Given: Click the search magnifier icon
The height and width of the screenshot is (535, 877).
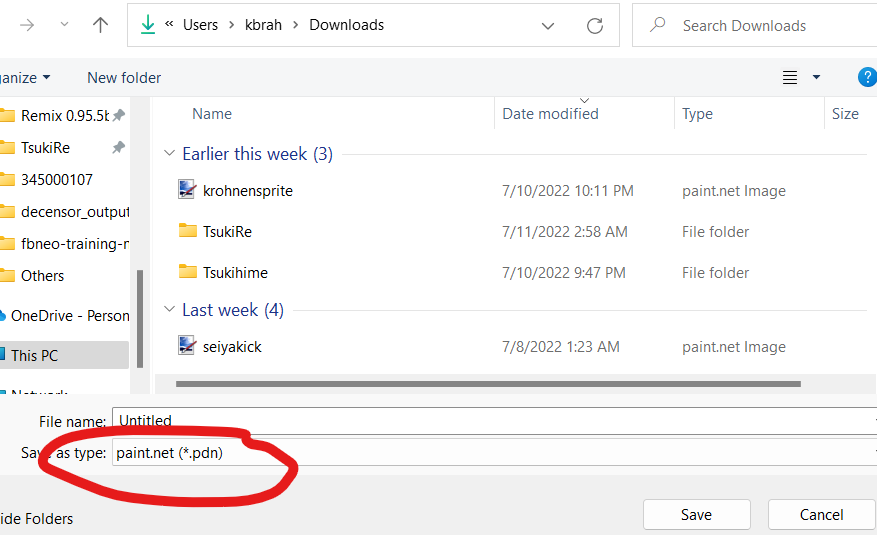Looking at the screenshot, I should (658, 25).
